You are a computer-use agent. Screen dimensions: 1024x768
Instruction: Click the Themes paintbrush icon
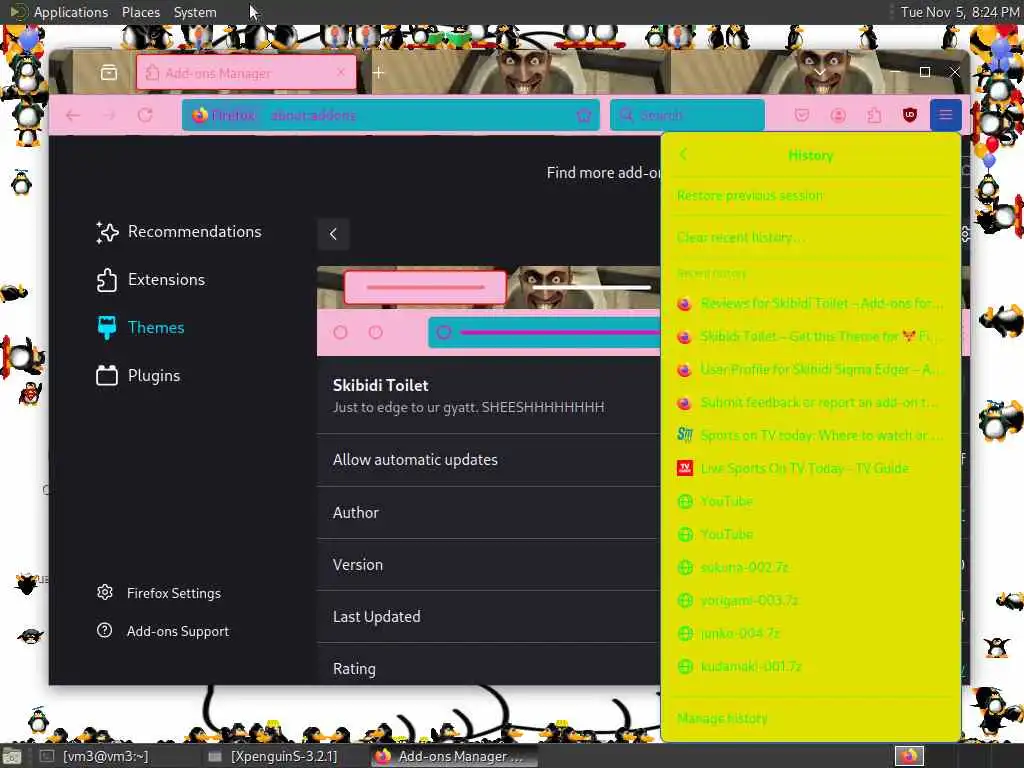point(106,327)
